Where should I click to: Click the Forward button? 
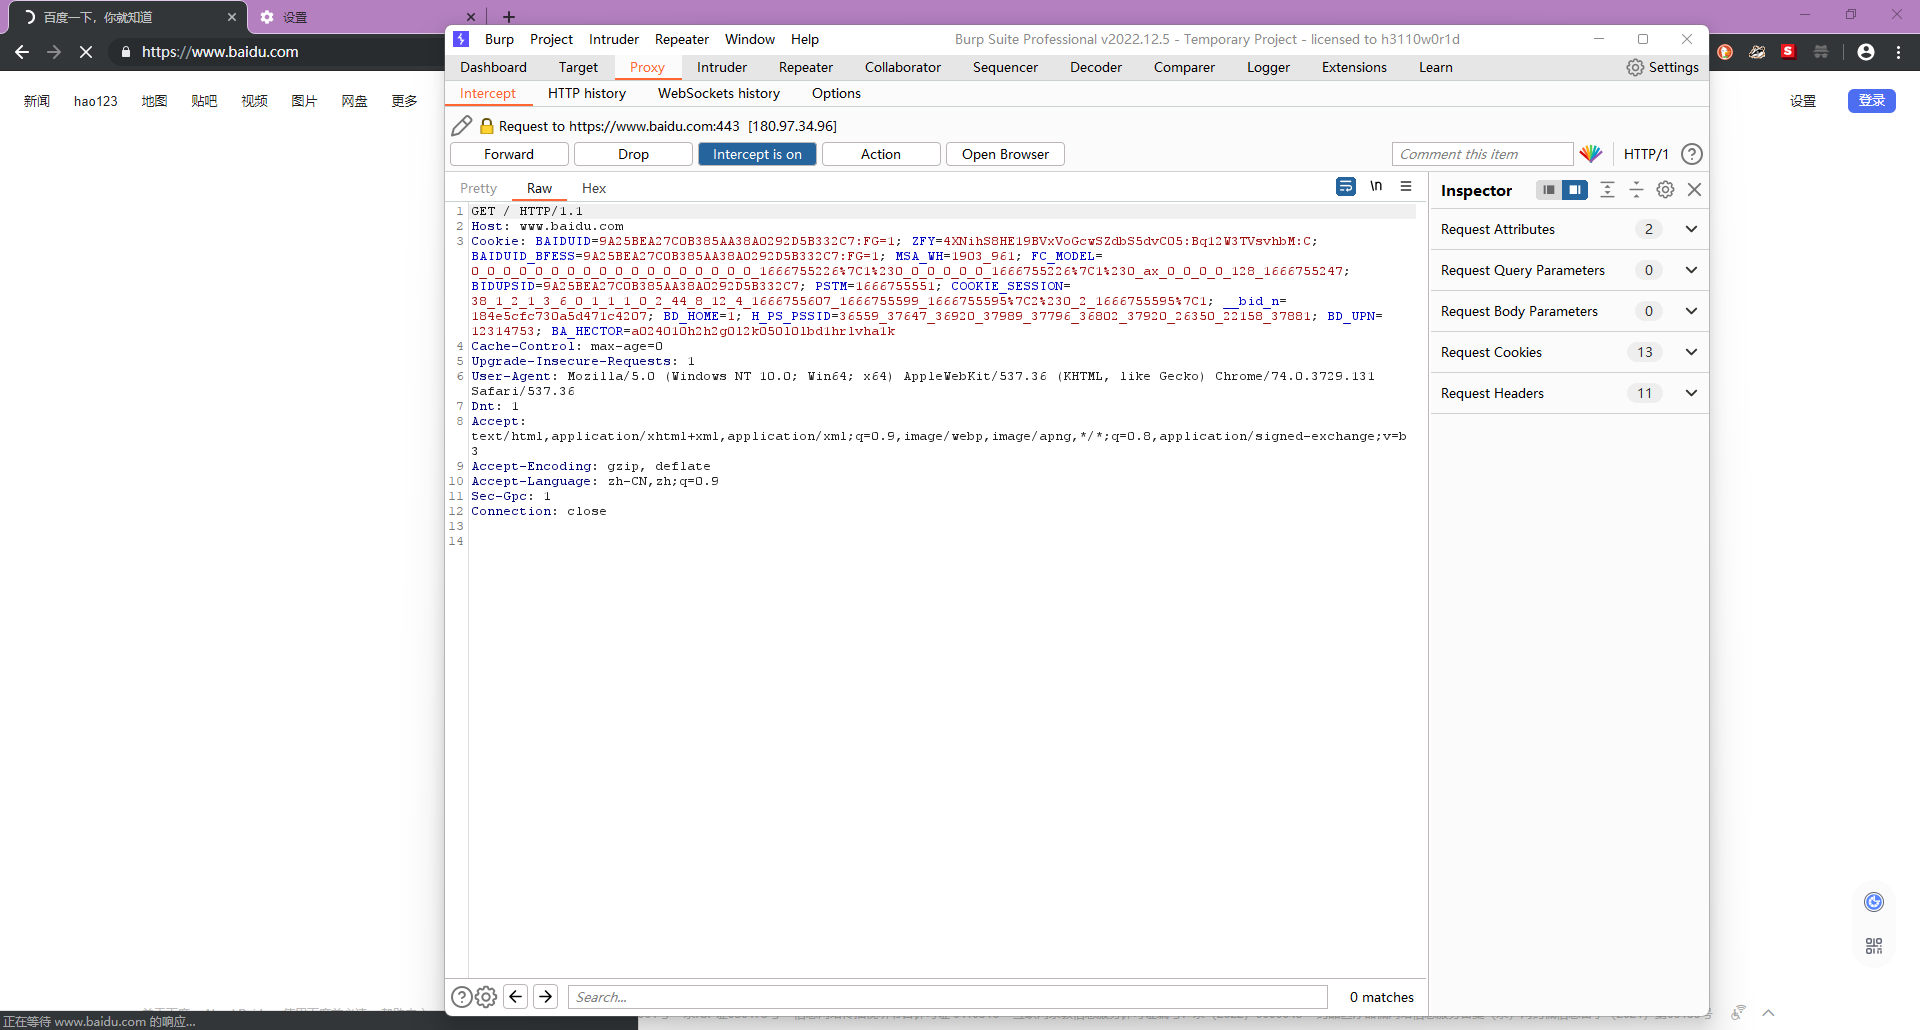(509, 154)
